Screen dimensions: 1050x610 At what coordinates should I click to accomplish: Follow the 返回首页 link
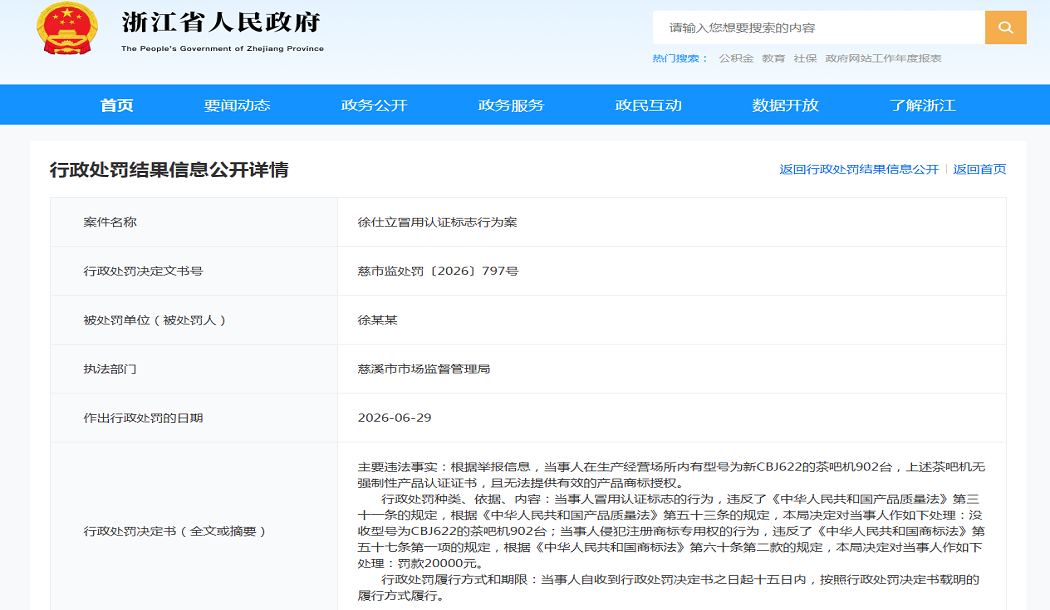pyautogui.click(x=980, y=169)
